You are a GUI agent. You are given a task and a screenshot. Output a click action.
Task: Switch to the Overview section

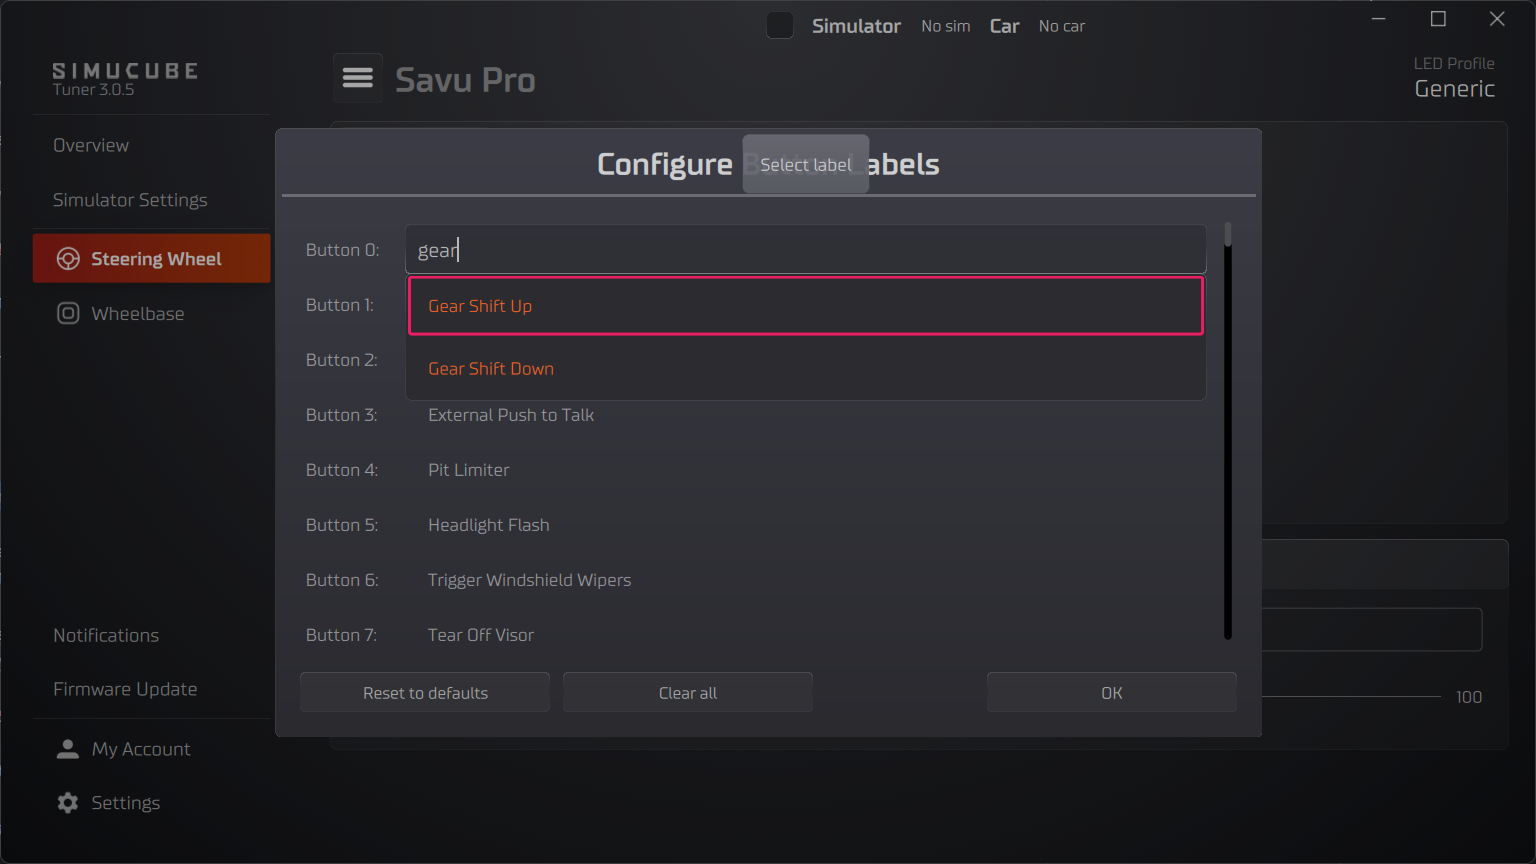(x=90, y=145)
